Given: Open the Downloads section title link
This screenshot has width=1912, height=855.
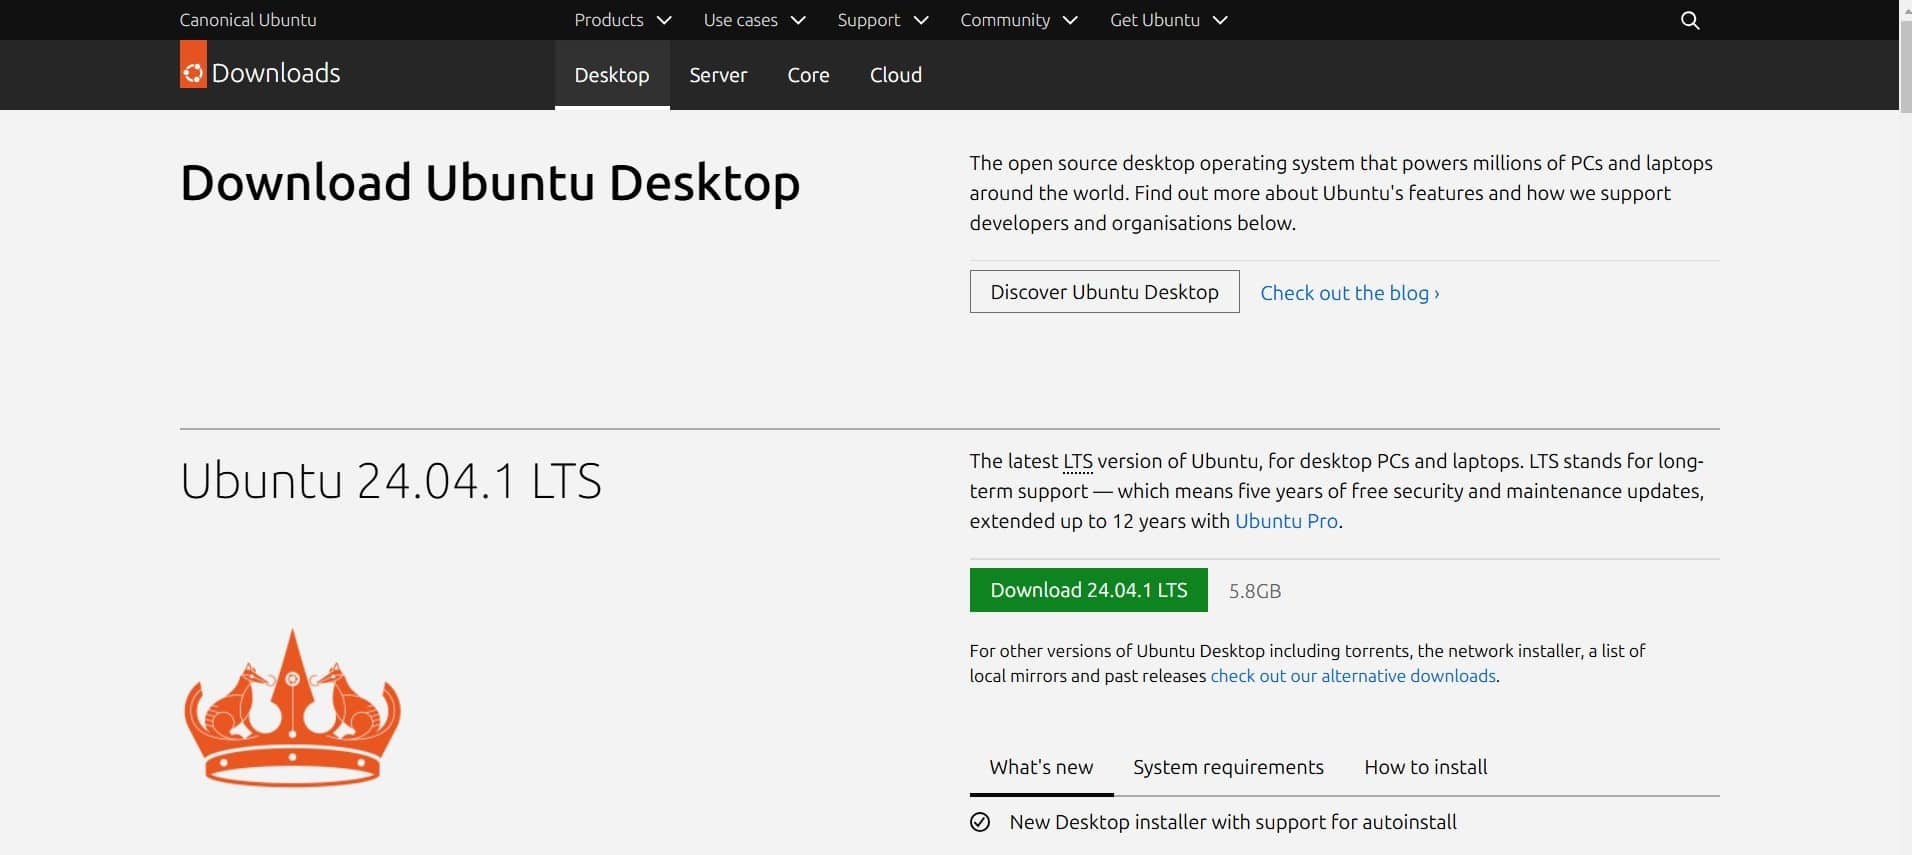Looking at the screenshot, I should click(276, 73).
